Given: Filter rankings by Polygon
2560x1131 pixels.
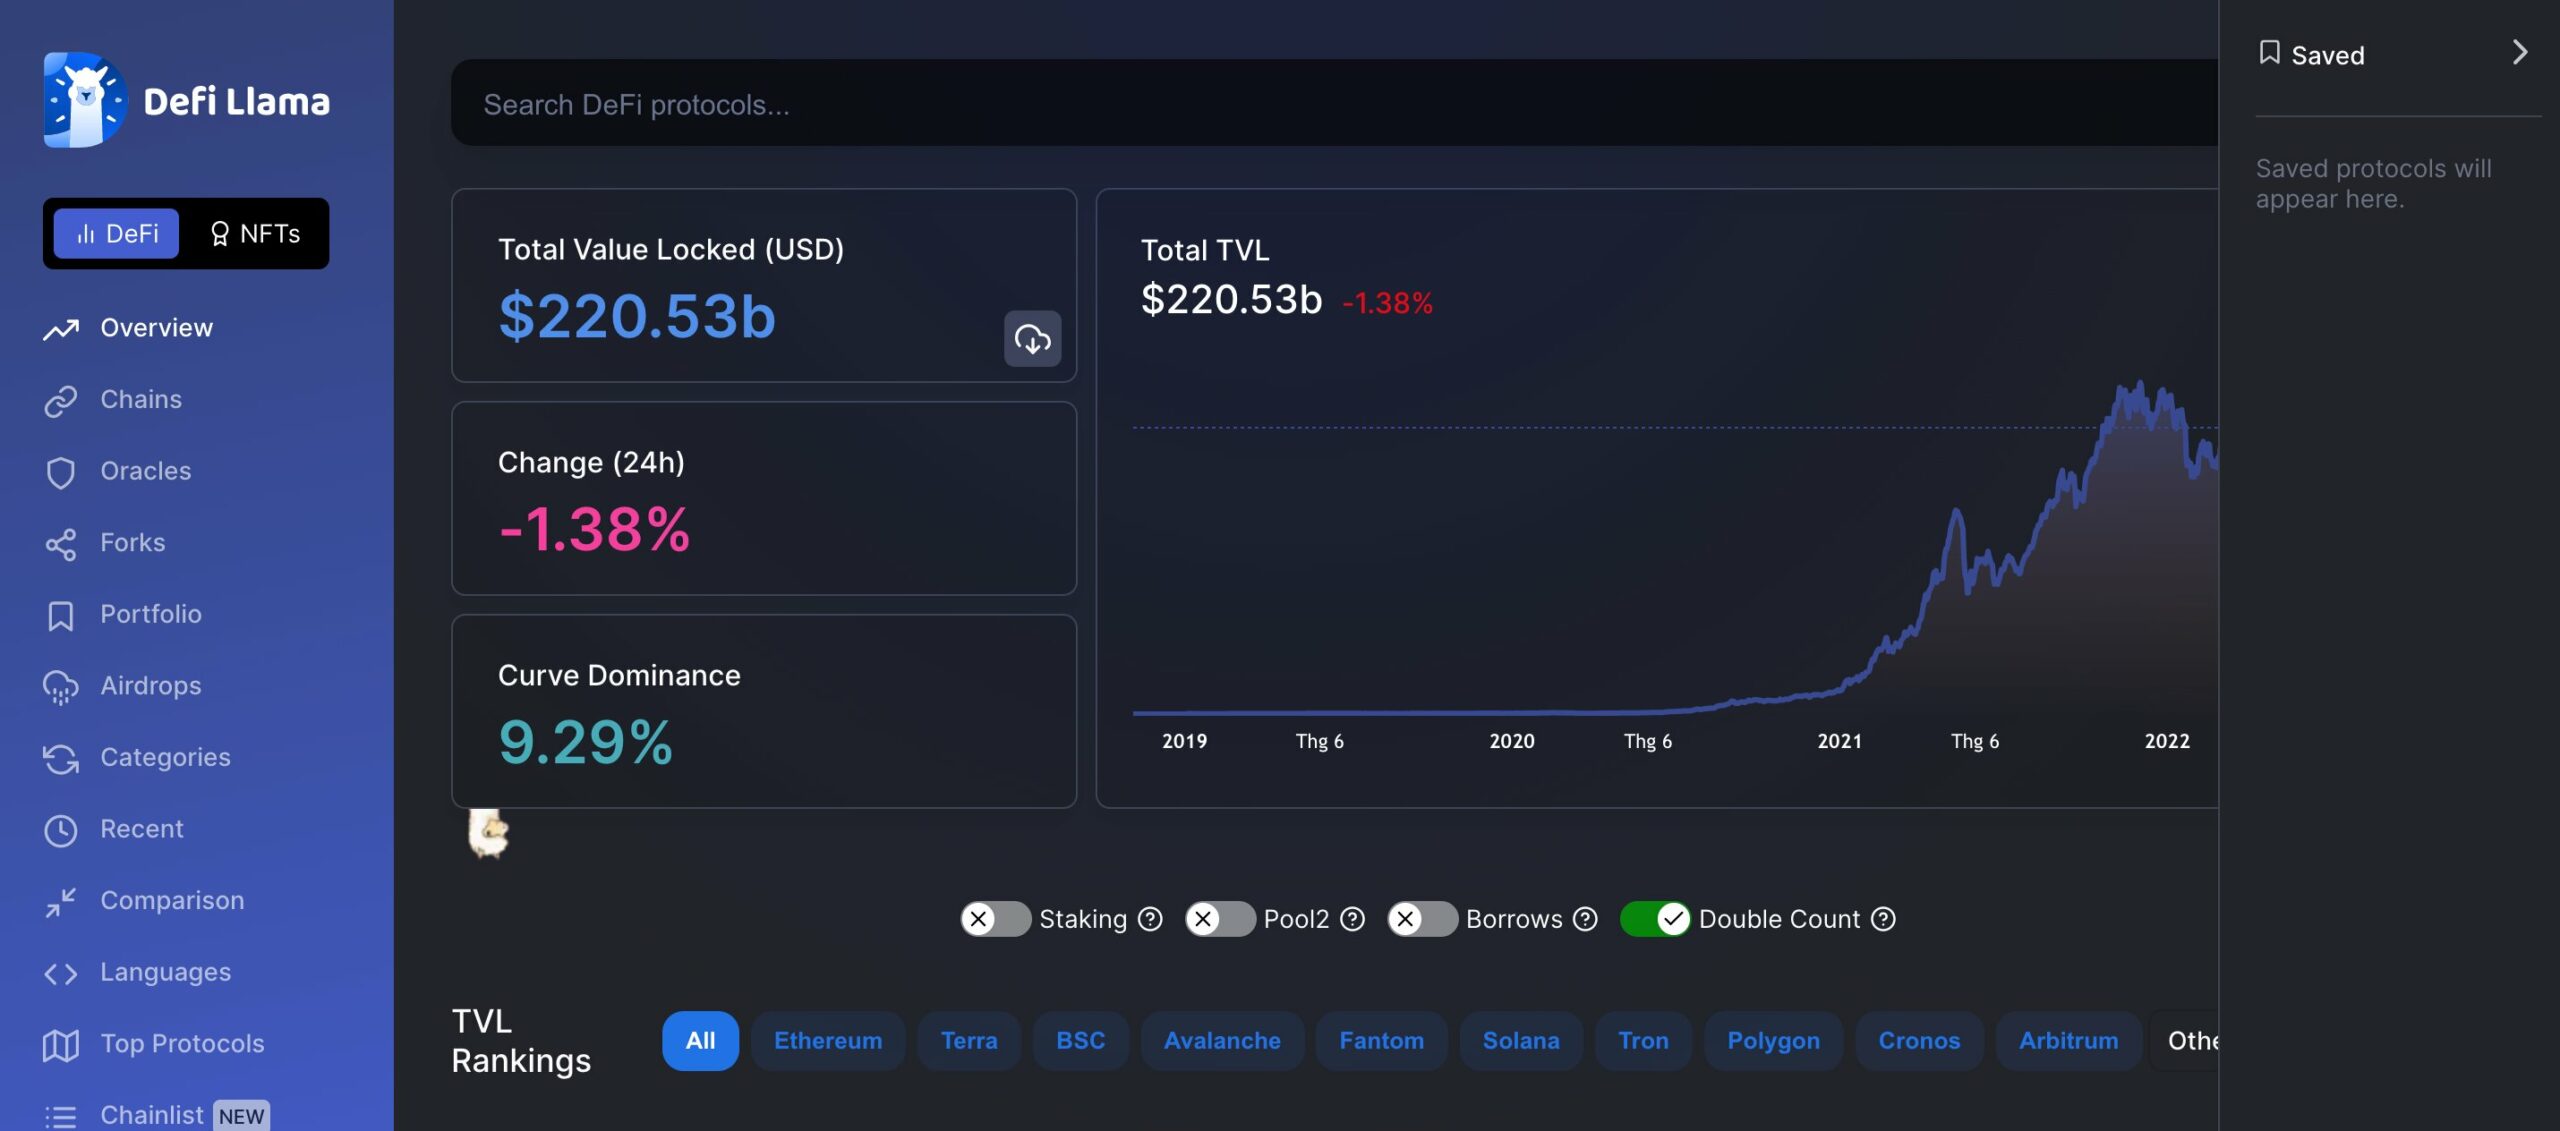Looking at the screenshot, I should [x=1773, y=1040].
